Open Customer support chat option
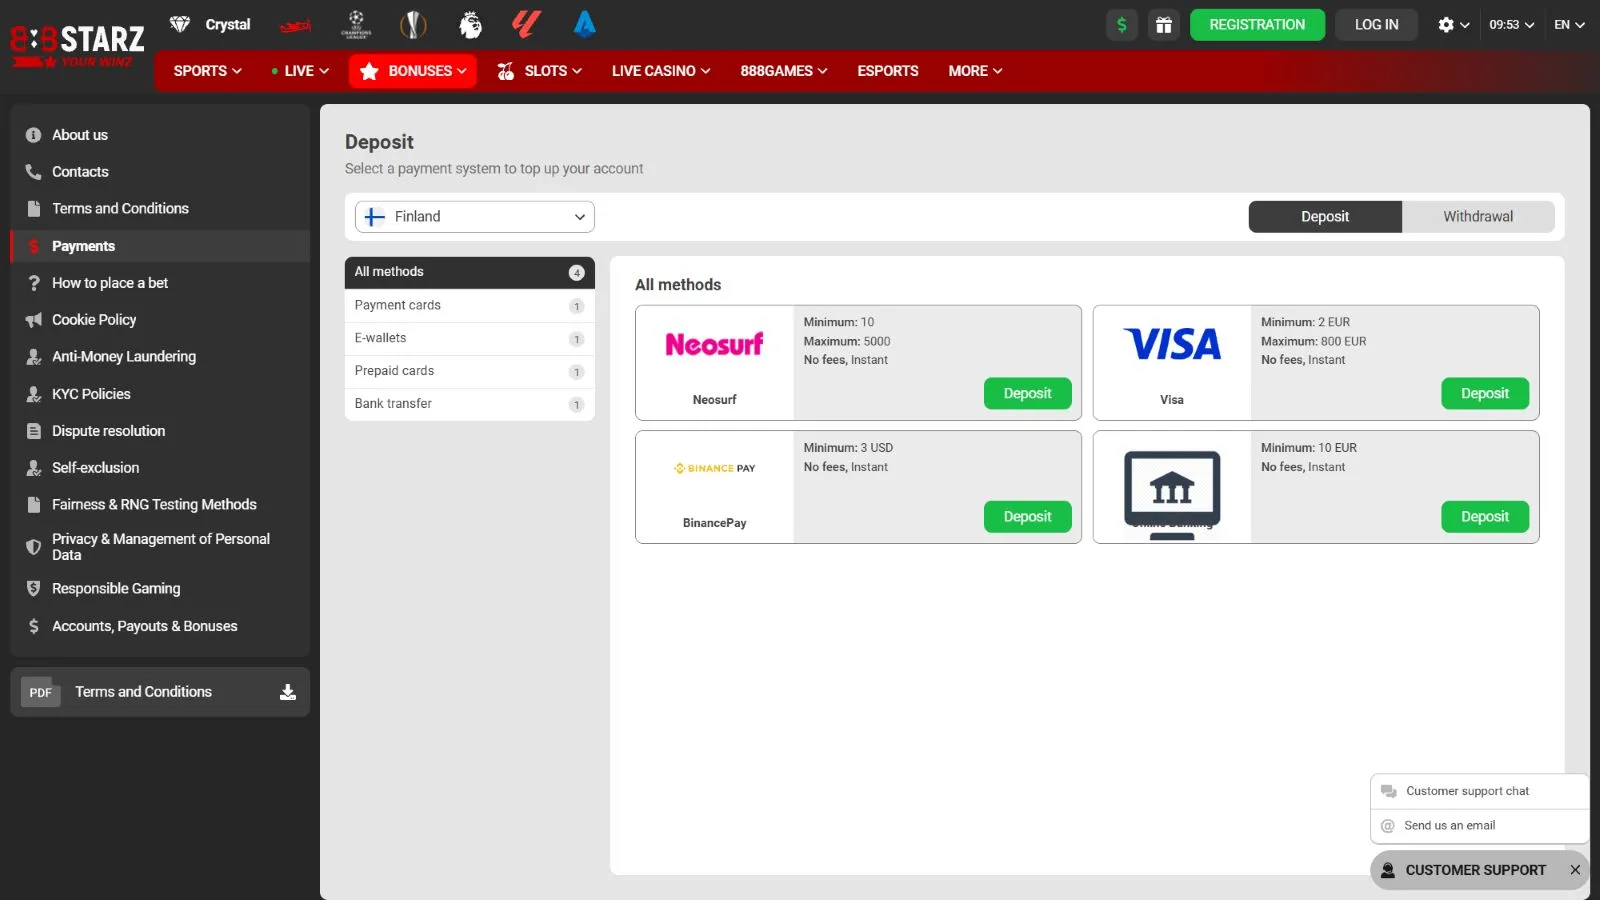 (x=1467, y=791)
